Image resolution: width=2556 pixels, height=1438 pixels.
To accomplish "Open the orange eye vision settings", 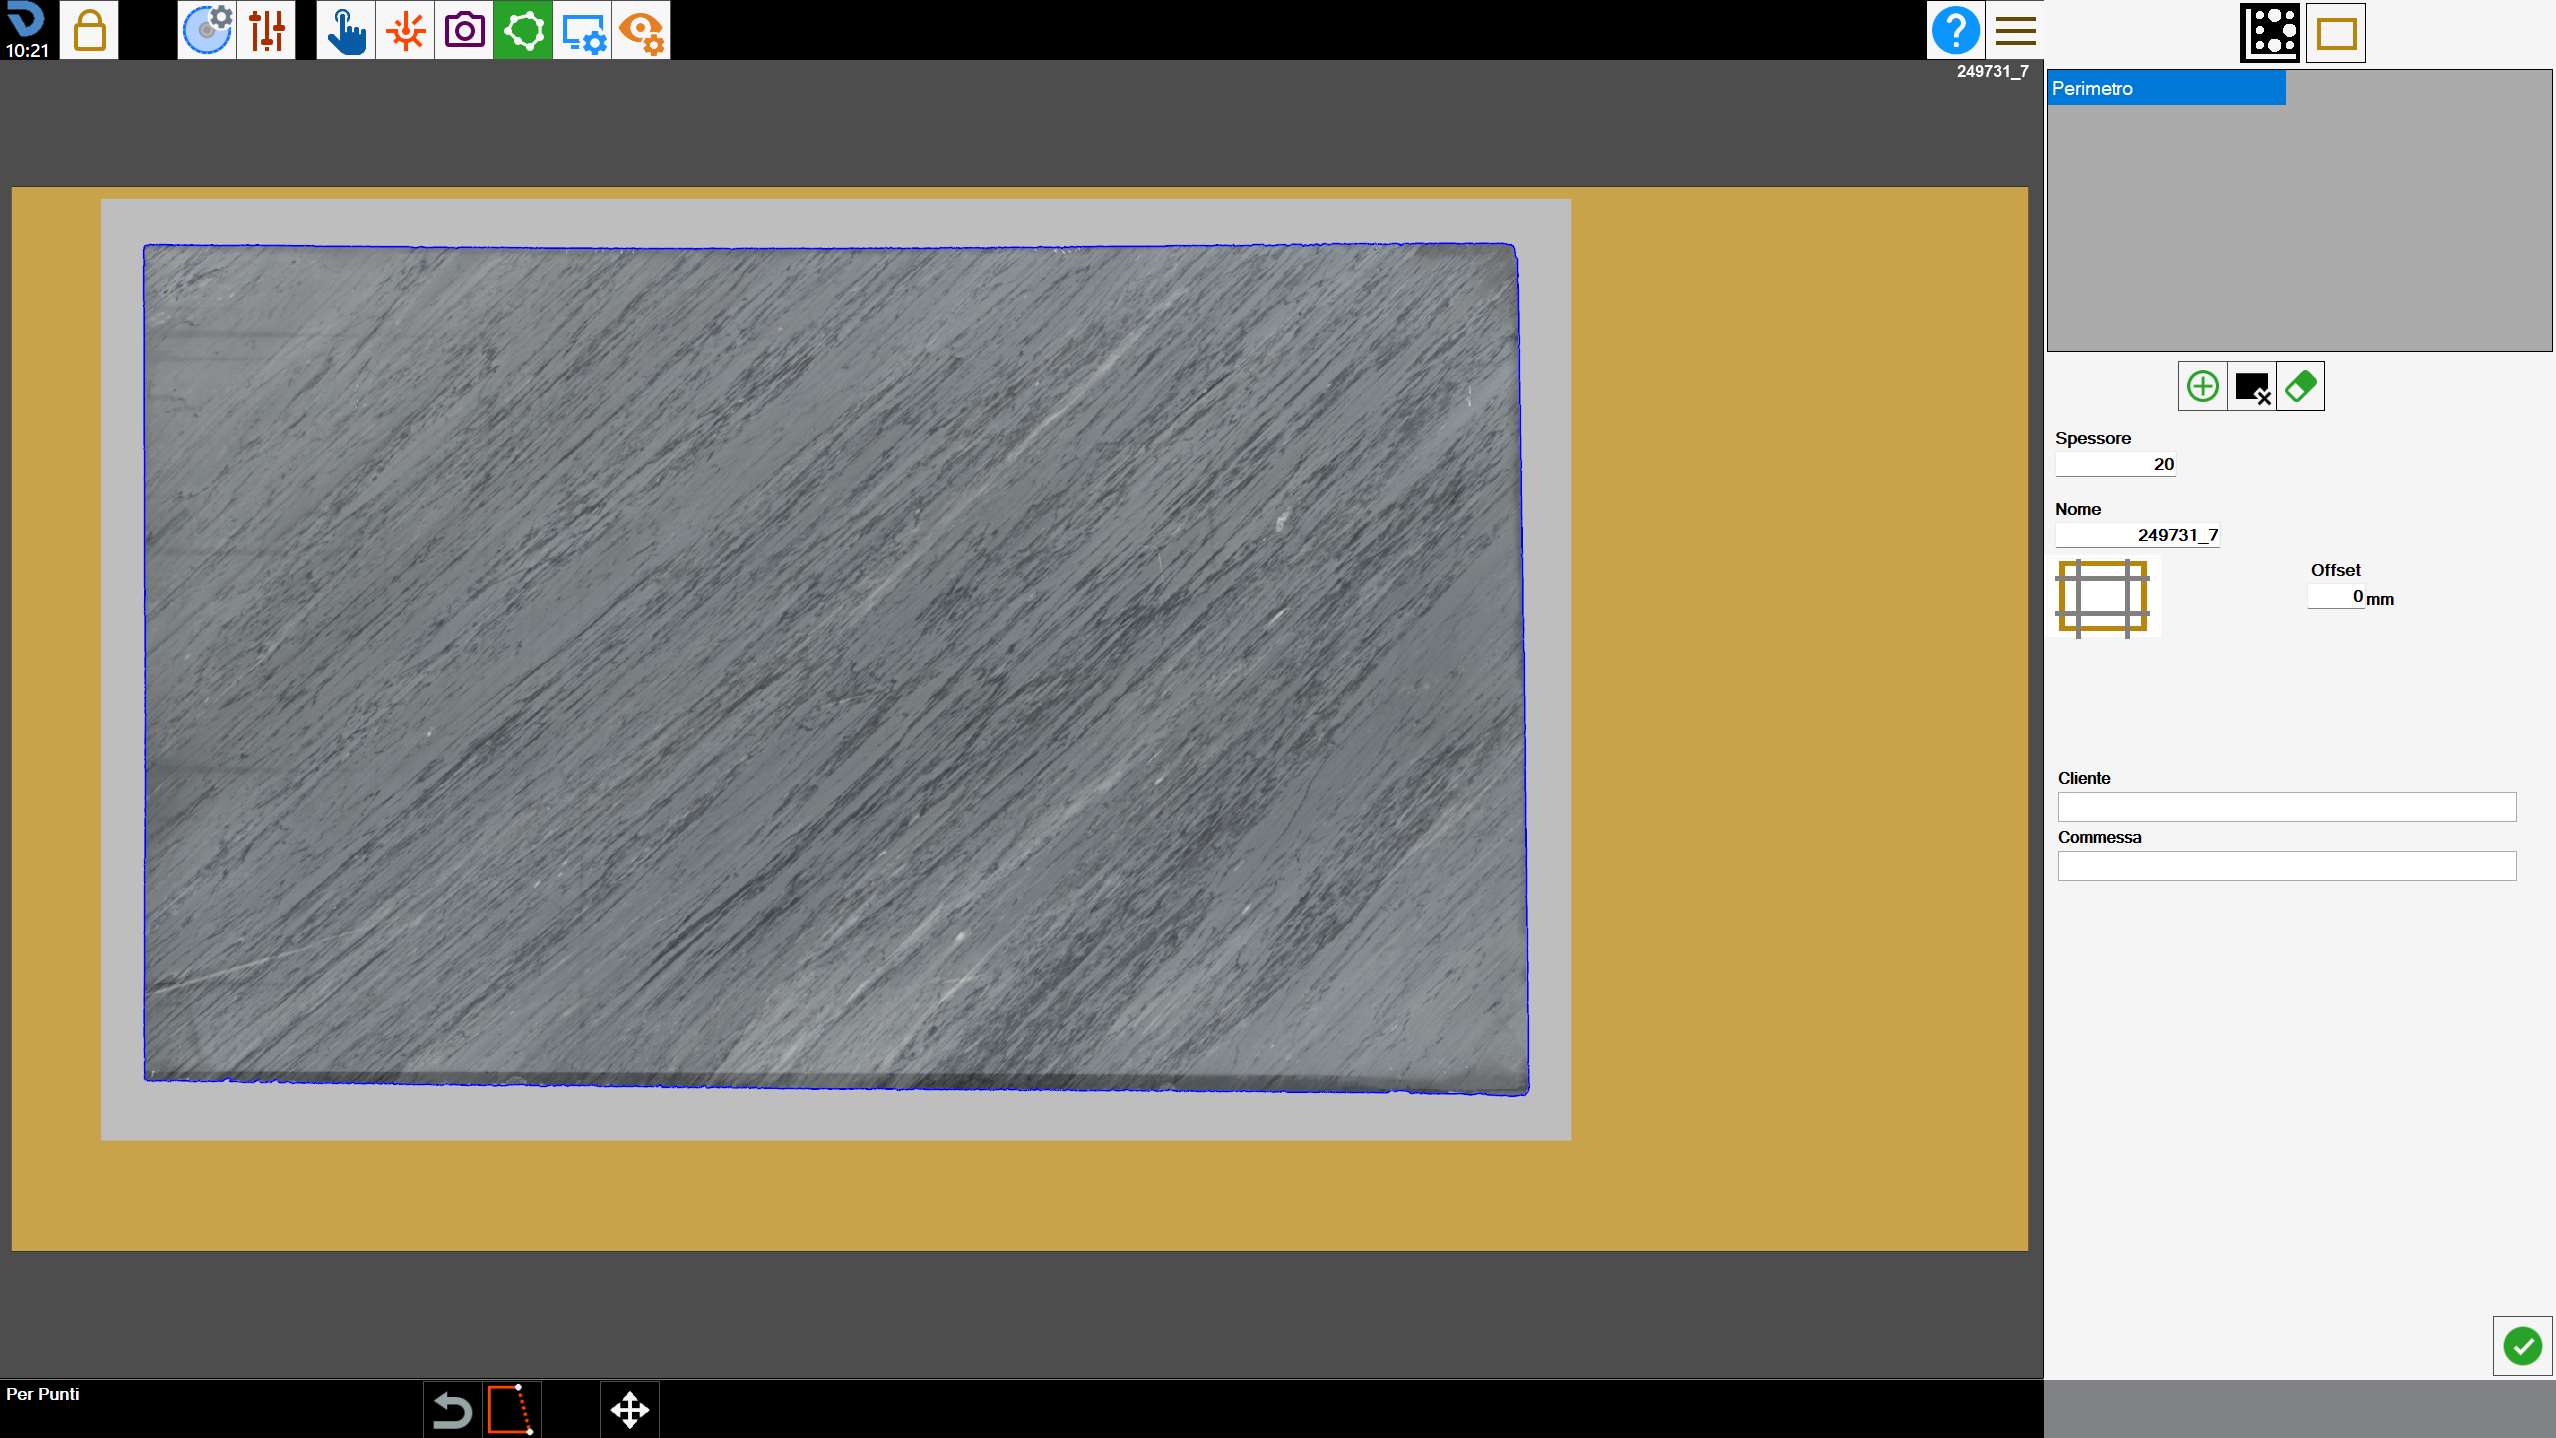I will pyautogui.click(x=641, y=30).
